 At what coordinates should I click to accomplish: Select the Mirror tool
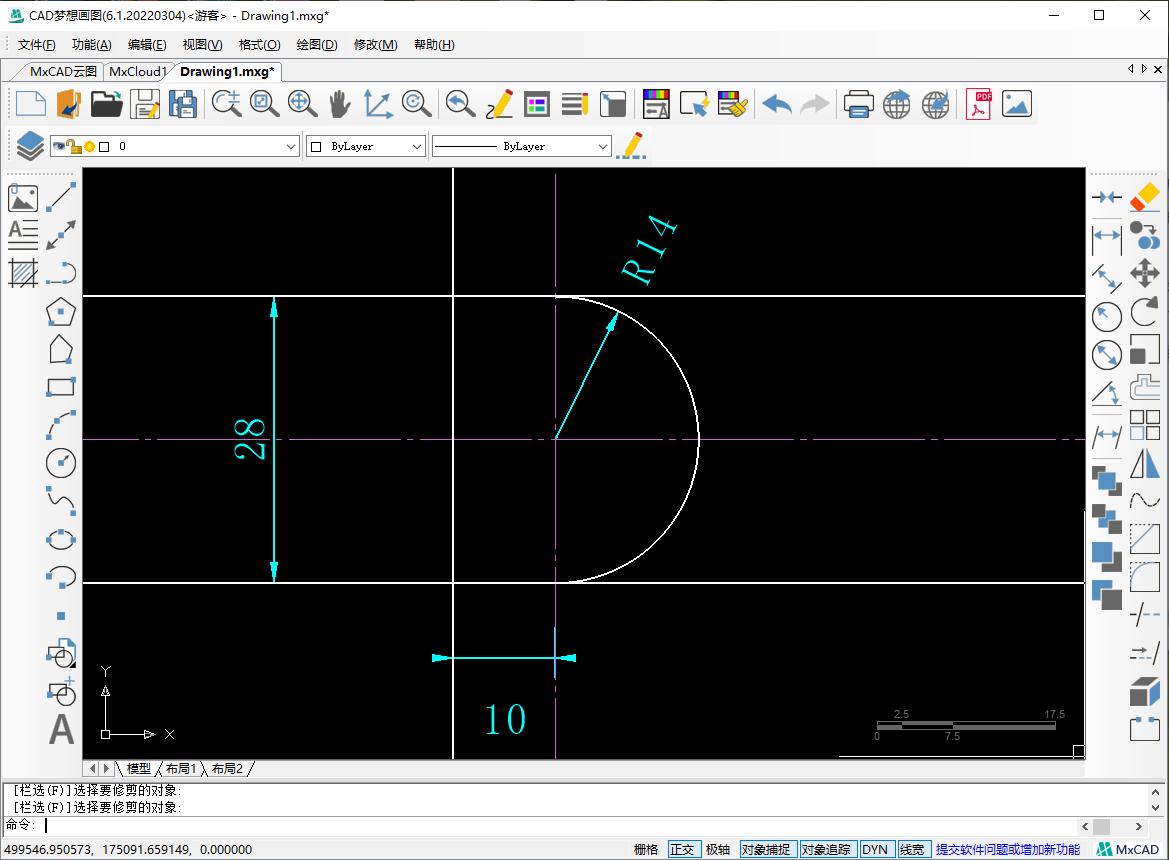[1144, 465]
